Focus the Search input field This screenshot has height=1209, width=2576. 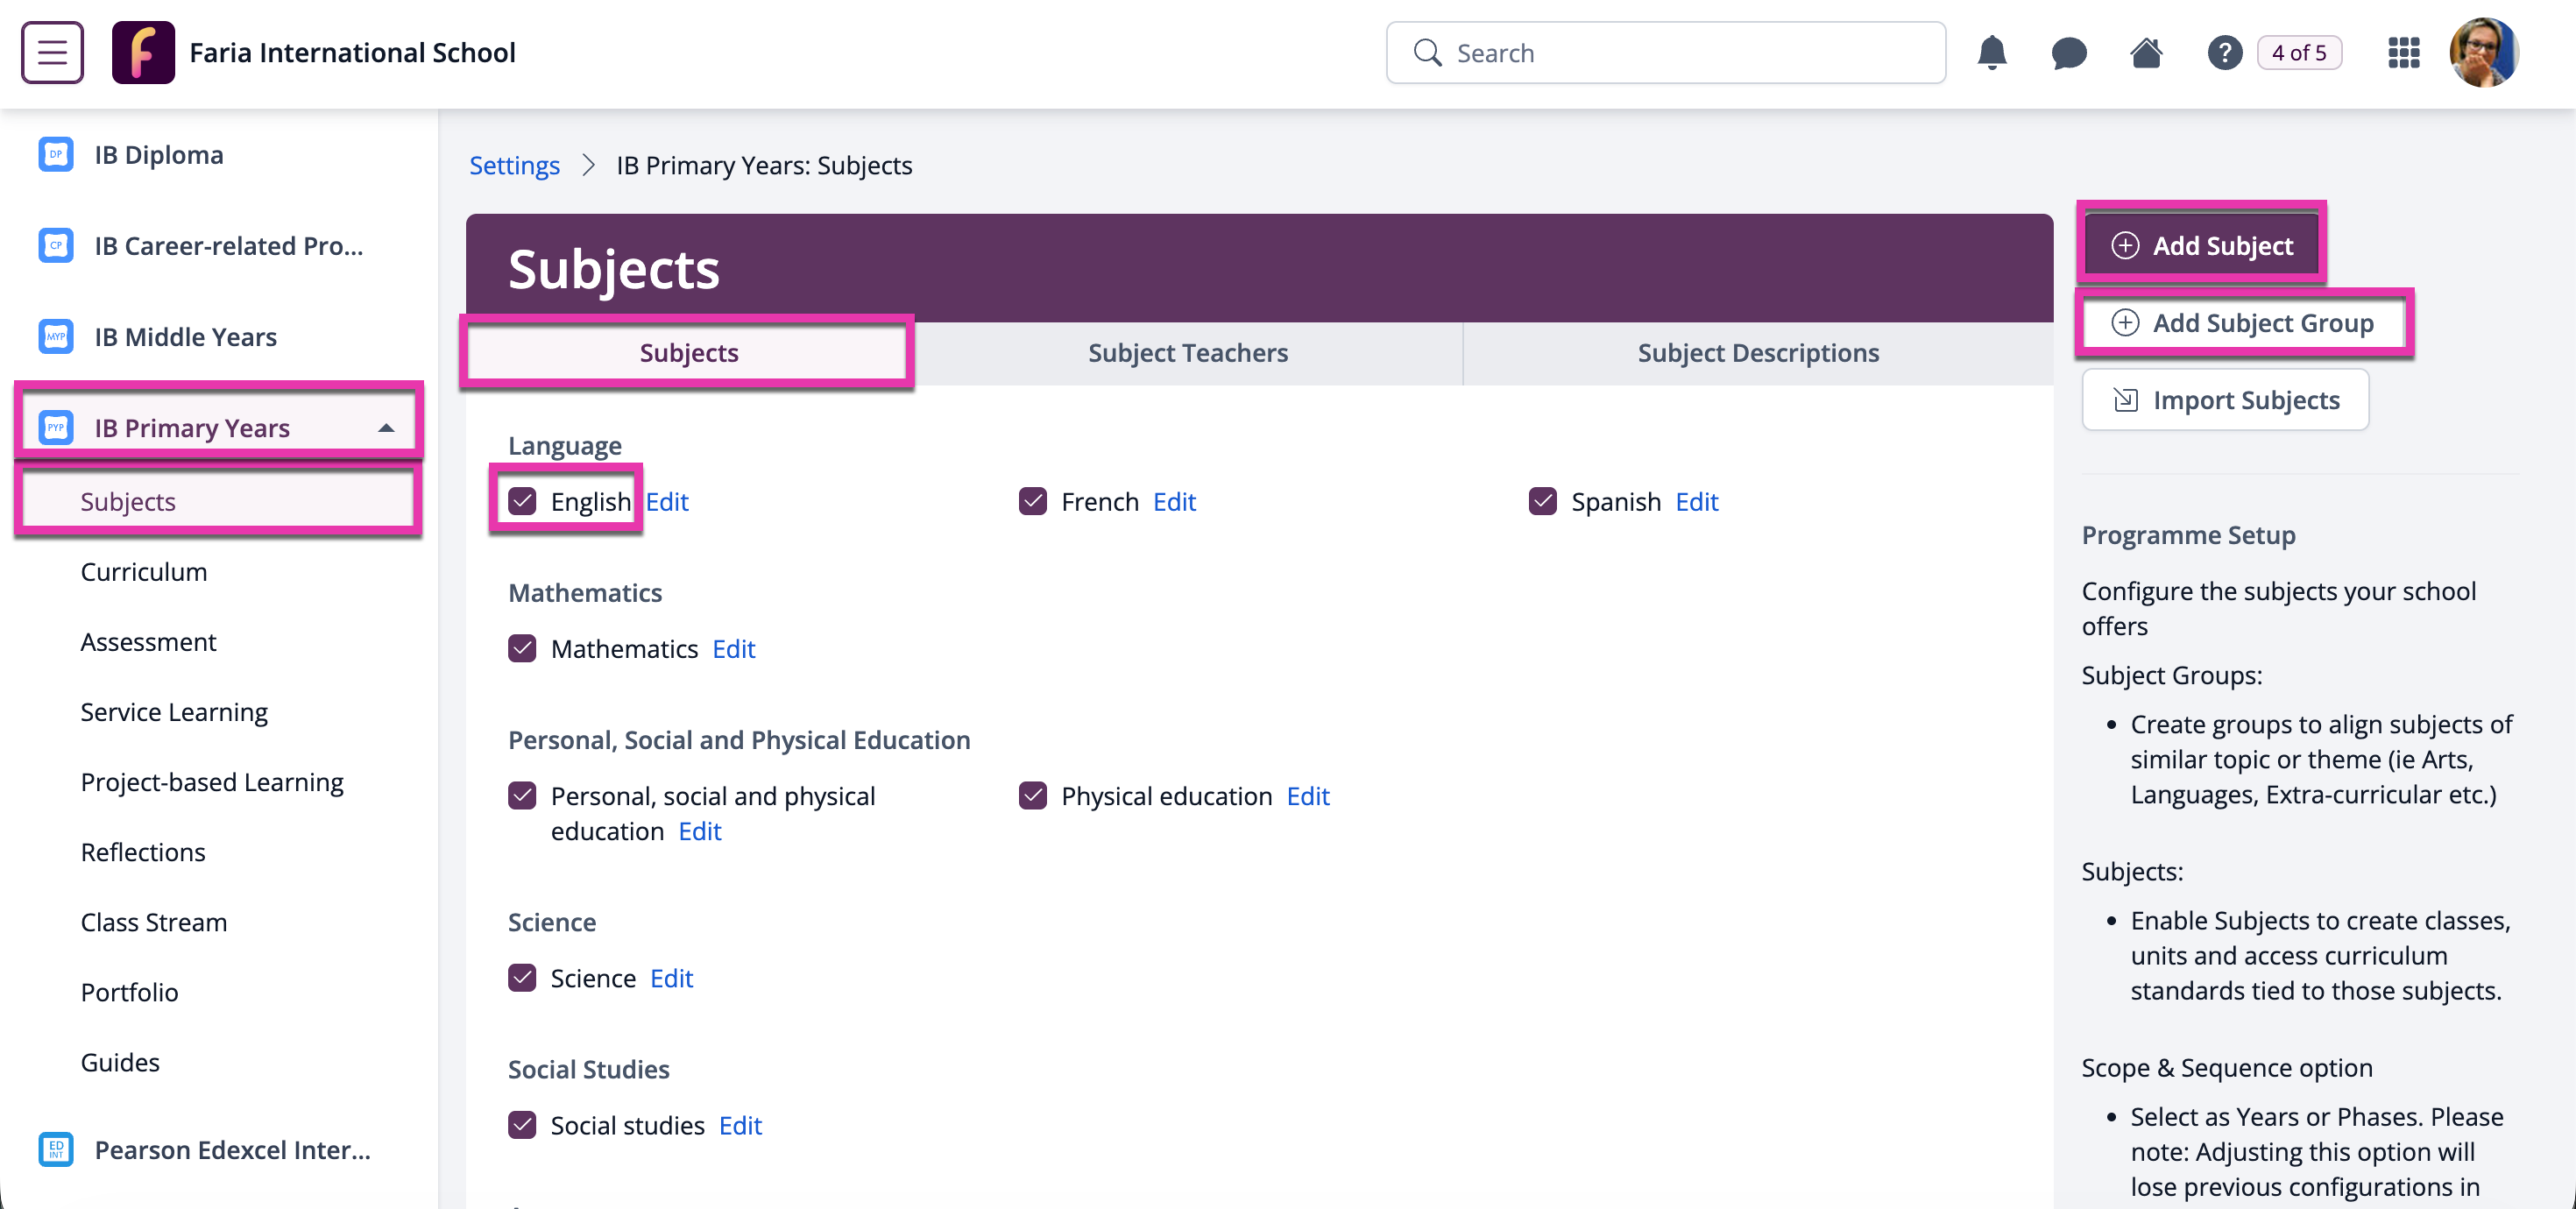(1665, 53)
